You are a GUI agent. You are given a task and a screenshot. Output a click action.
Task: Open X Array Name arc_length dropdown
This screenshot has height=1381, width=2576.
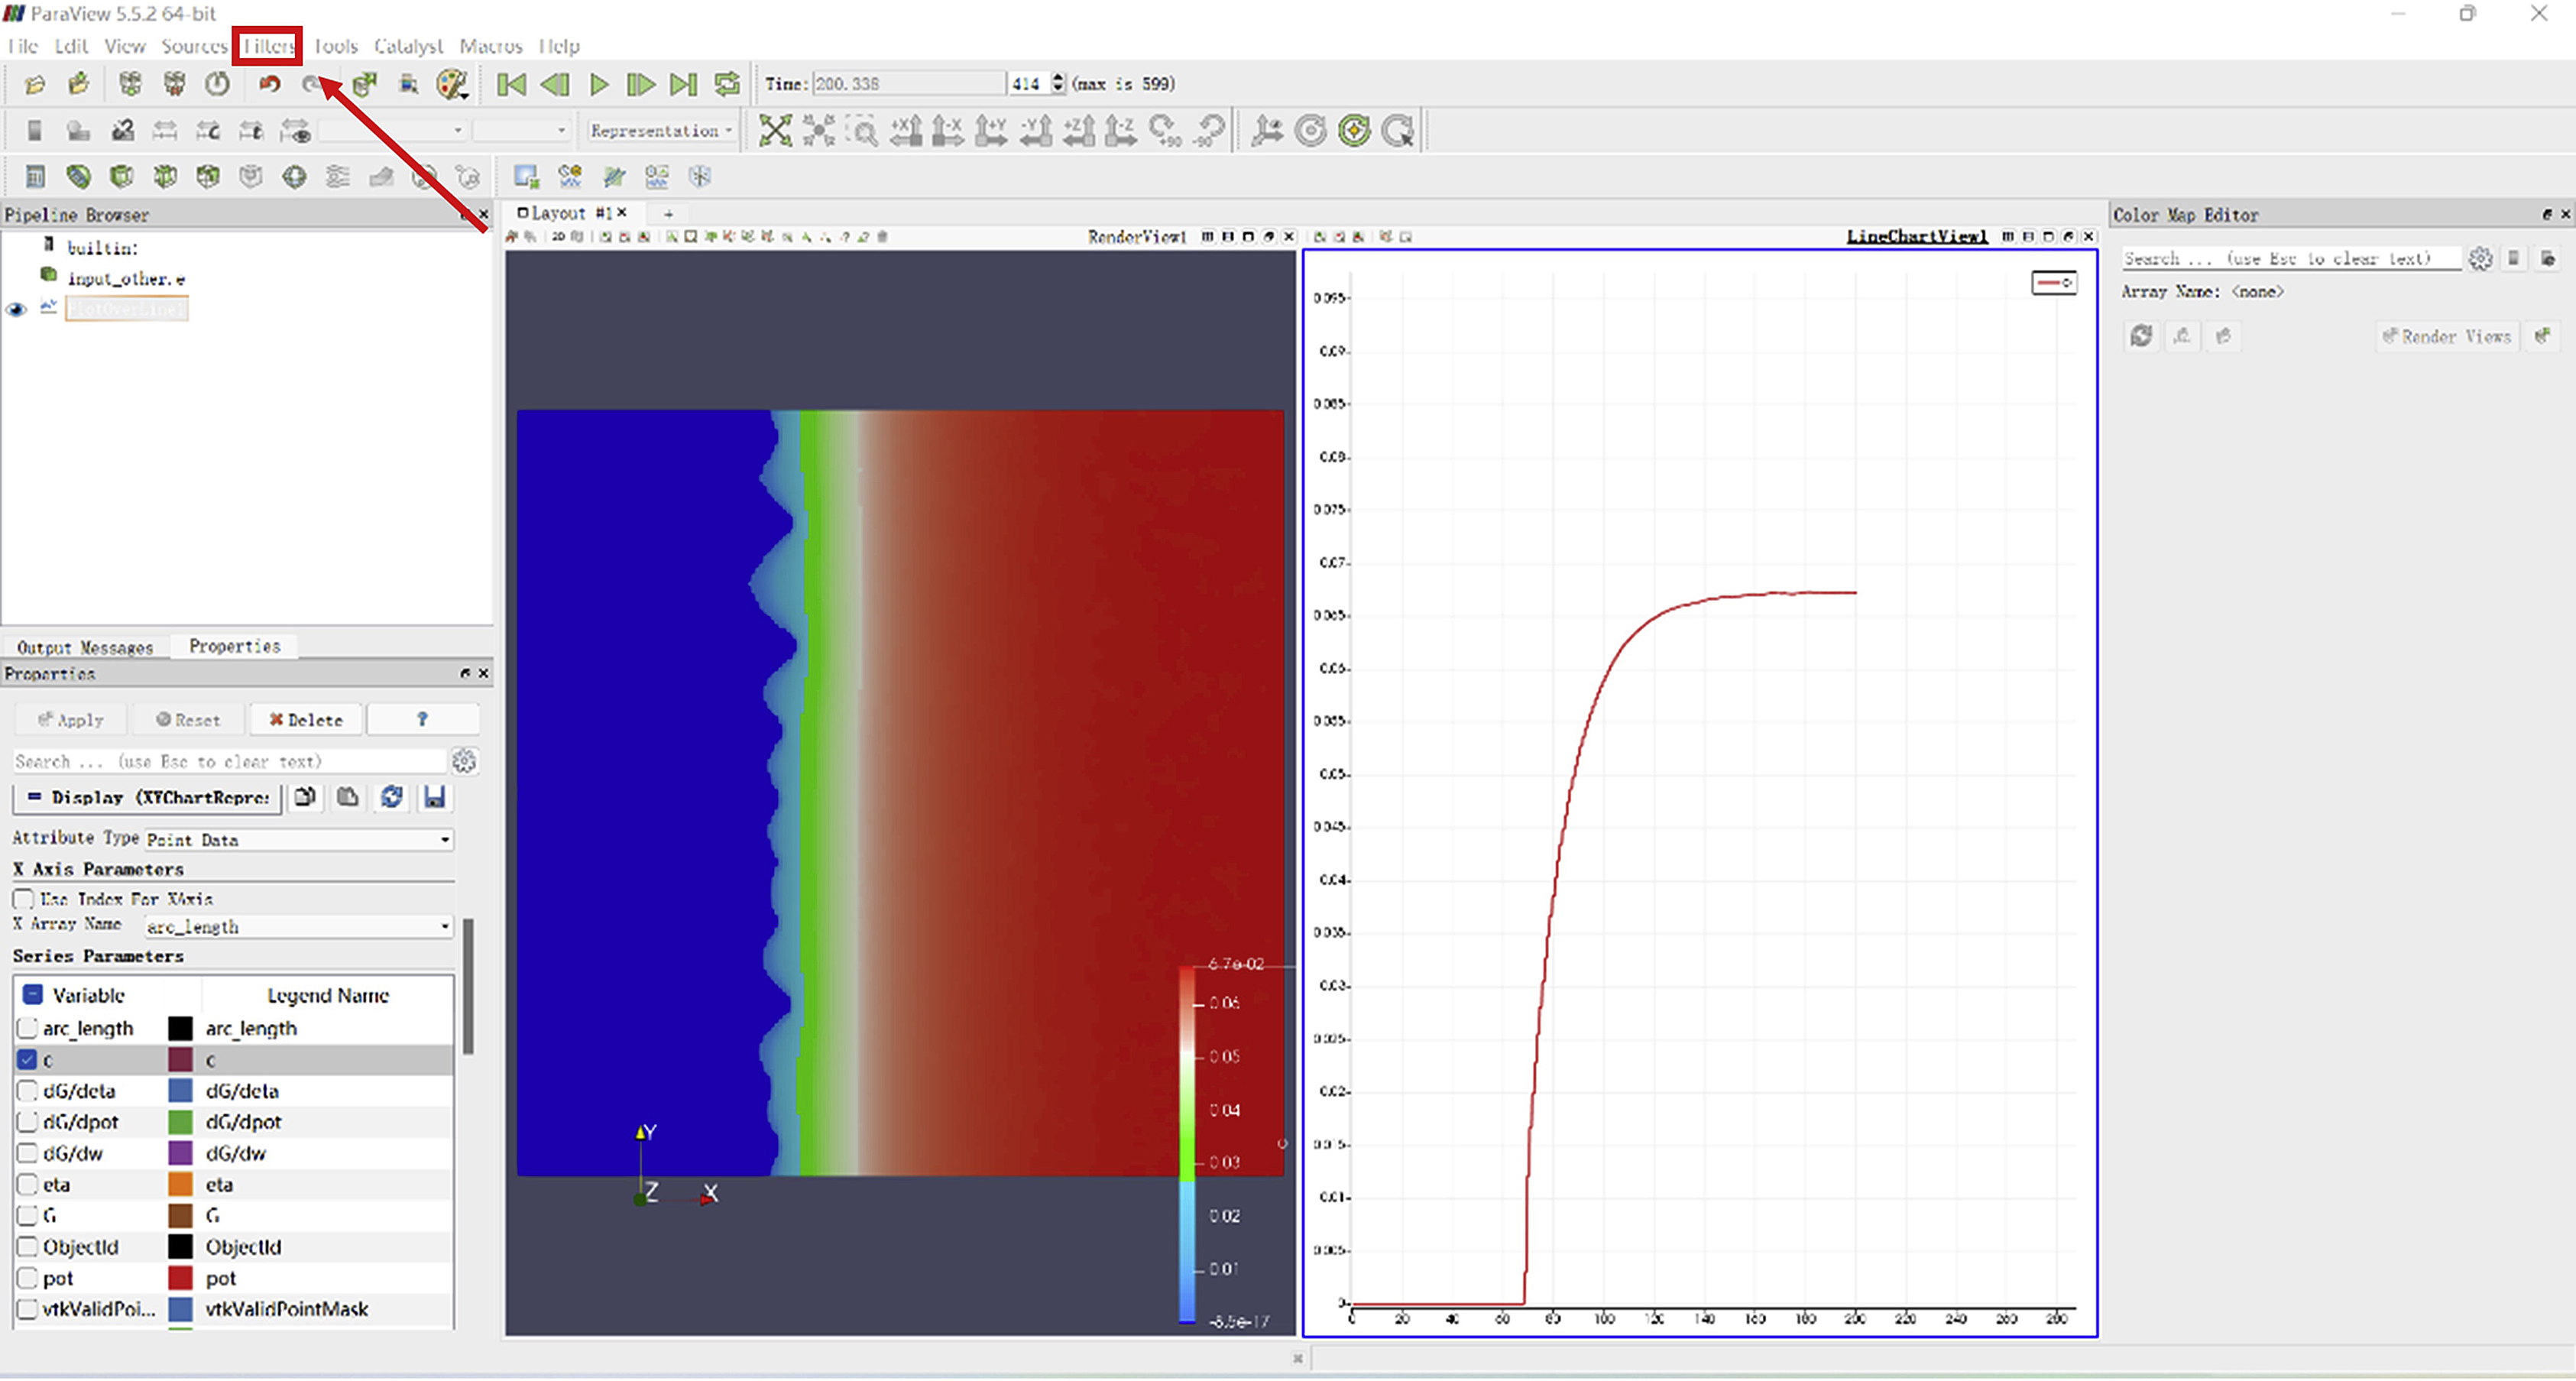pyautogui.click(x=298, y=928)
